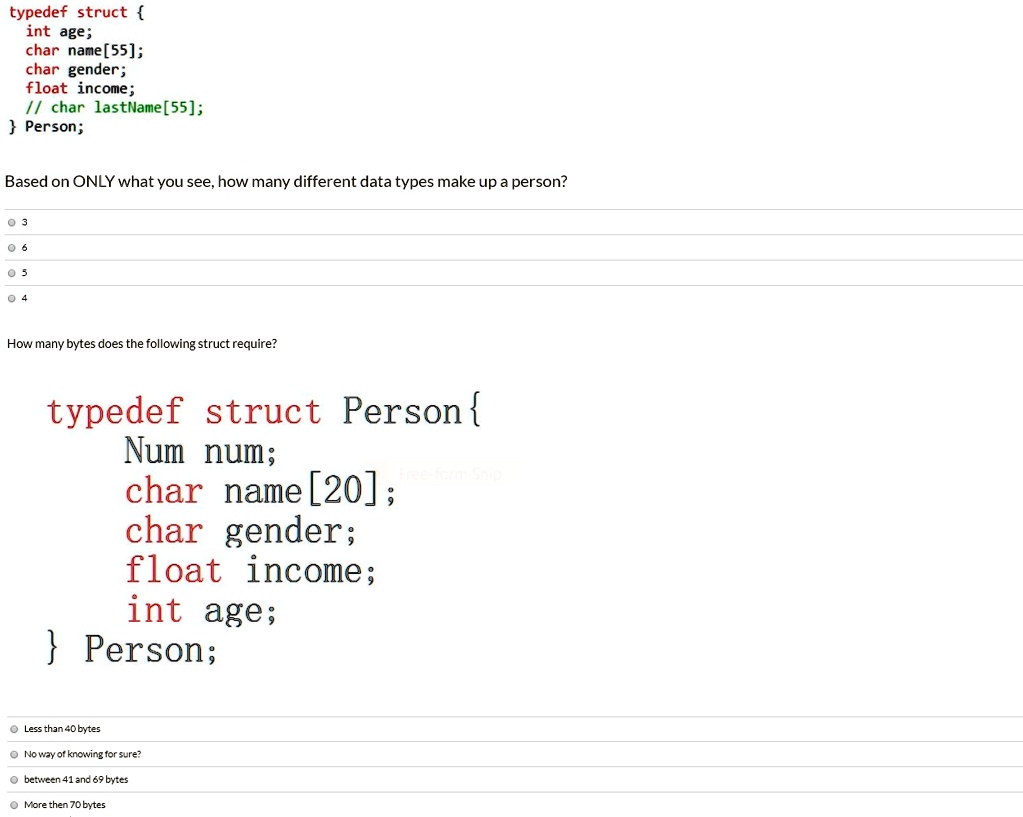Click the large 'int age;' line in second struct

coord(200,610)
